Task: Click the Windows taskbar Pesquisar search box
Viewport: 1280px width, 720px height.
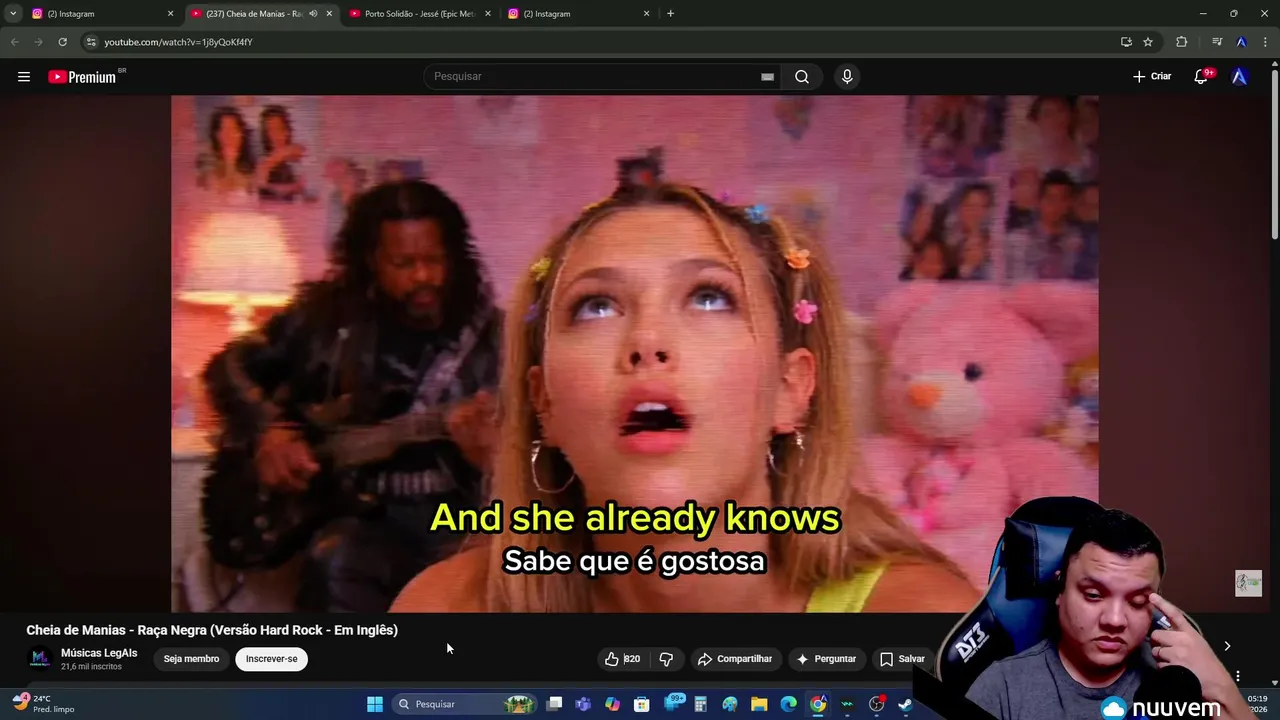Action: pyautogui.click(x=465, y=704)
